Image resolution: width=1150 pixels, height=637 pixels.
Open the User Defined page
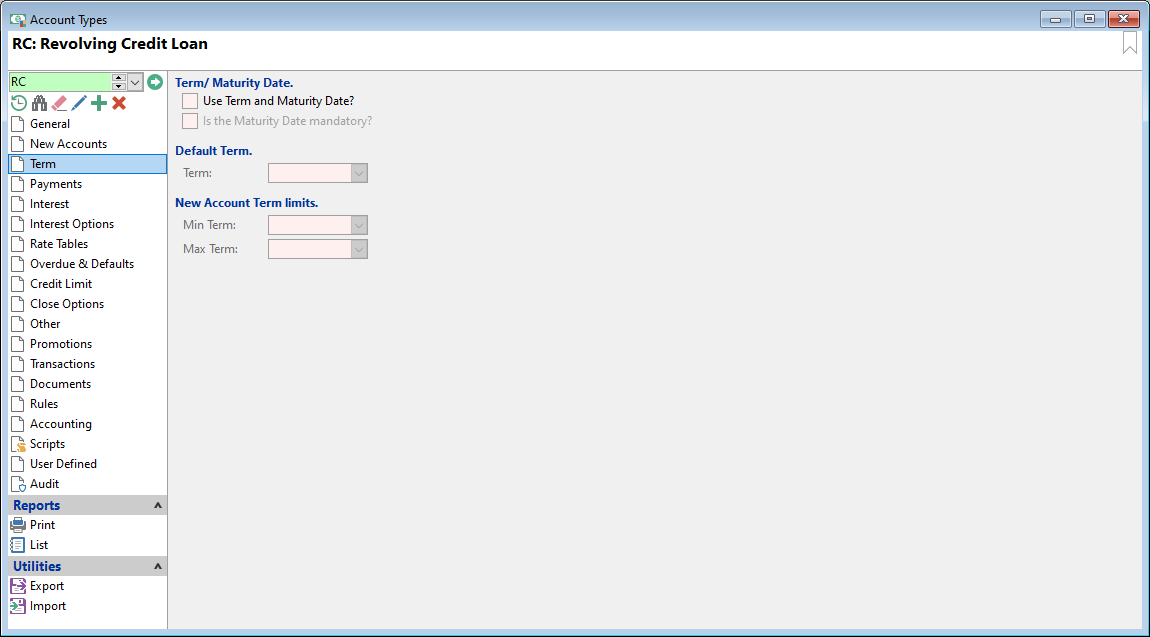coord(88,464)
